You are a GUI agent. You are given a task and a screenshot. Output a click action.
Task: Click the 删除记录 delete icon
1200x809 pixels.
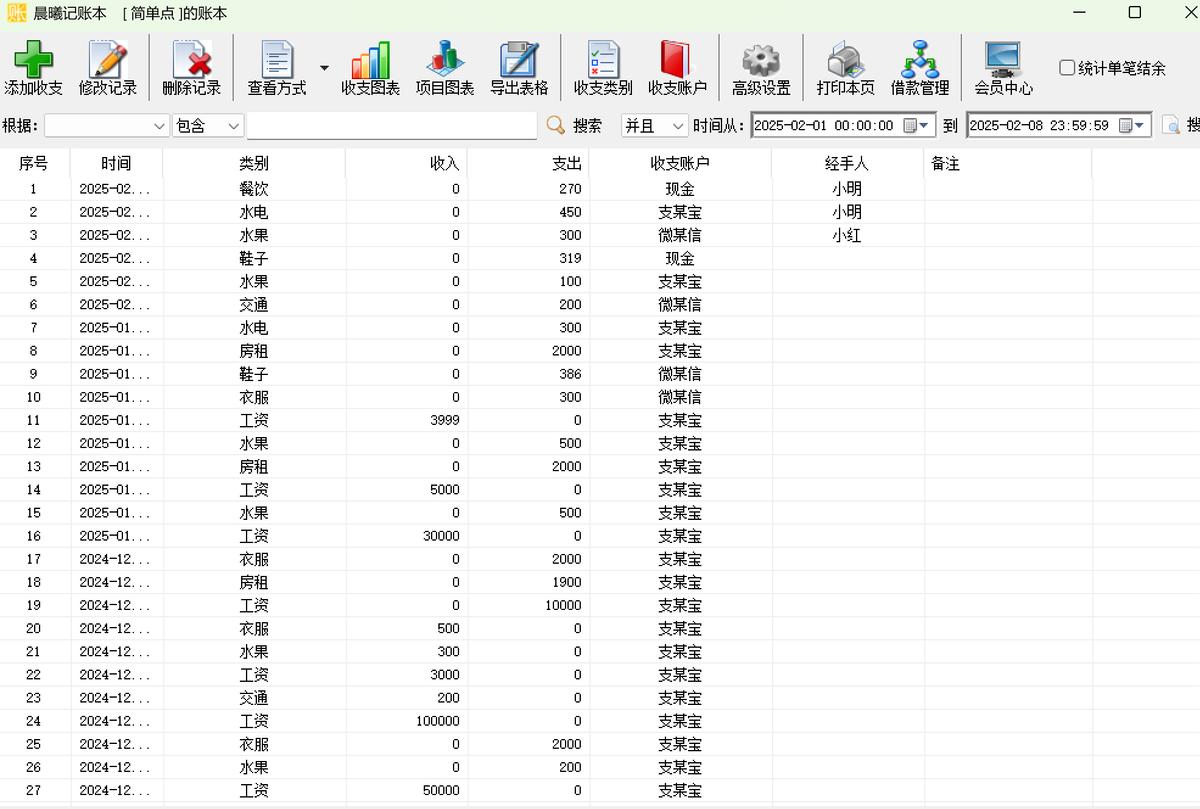point(192,59)
